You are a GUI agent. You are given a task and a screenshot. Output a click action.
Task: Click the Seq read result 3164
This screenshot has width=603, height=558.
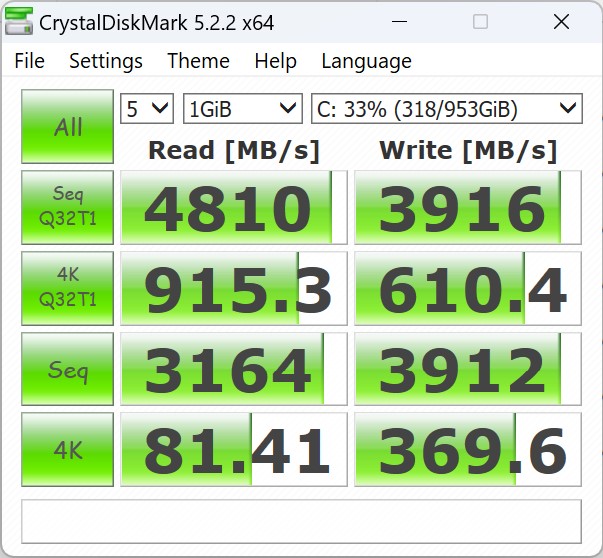[234, 369]
